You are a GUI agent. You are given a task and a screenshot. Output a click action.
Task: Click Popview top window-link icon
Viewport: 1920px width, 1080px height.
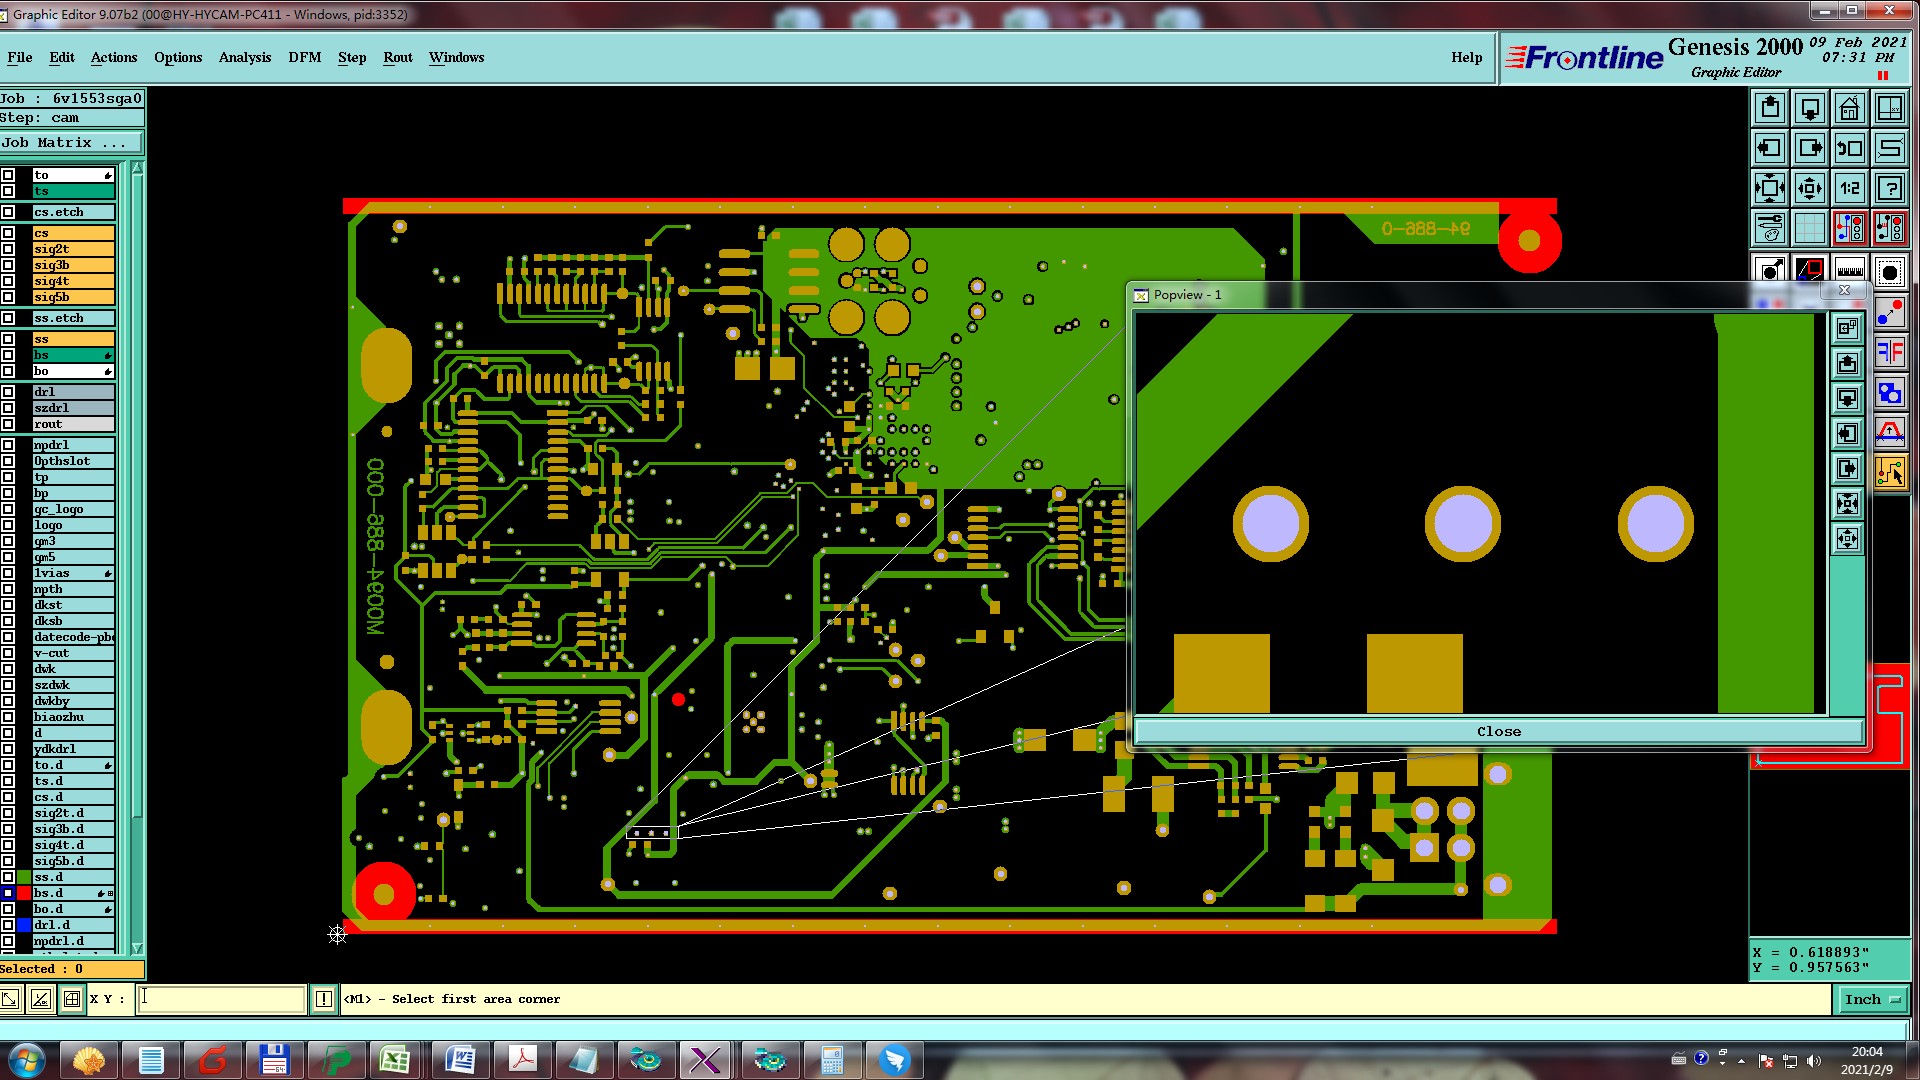[1847, 328]
